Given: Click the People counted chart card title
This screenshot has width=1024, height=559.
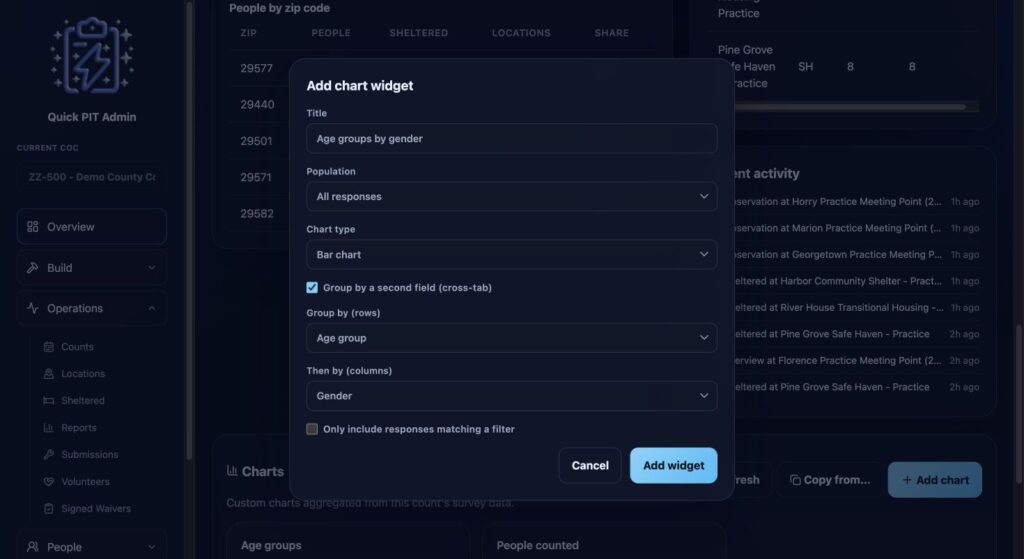Looking at the screenshot, I should [537, 545].
